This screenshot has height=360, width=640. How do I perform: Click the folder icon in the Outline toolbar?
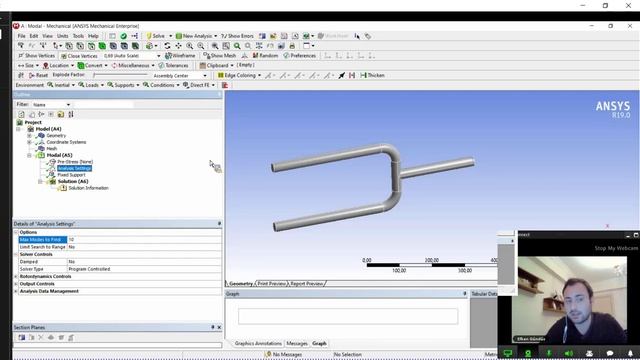[60, 114]
